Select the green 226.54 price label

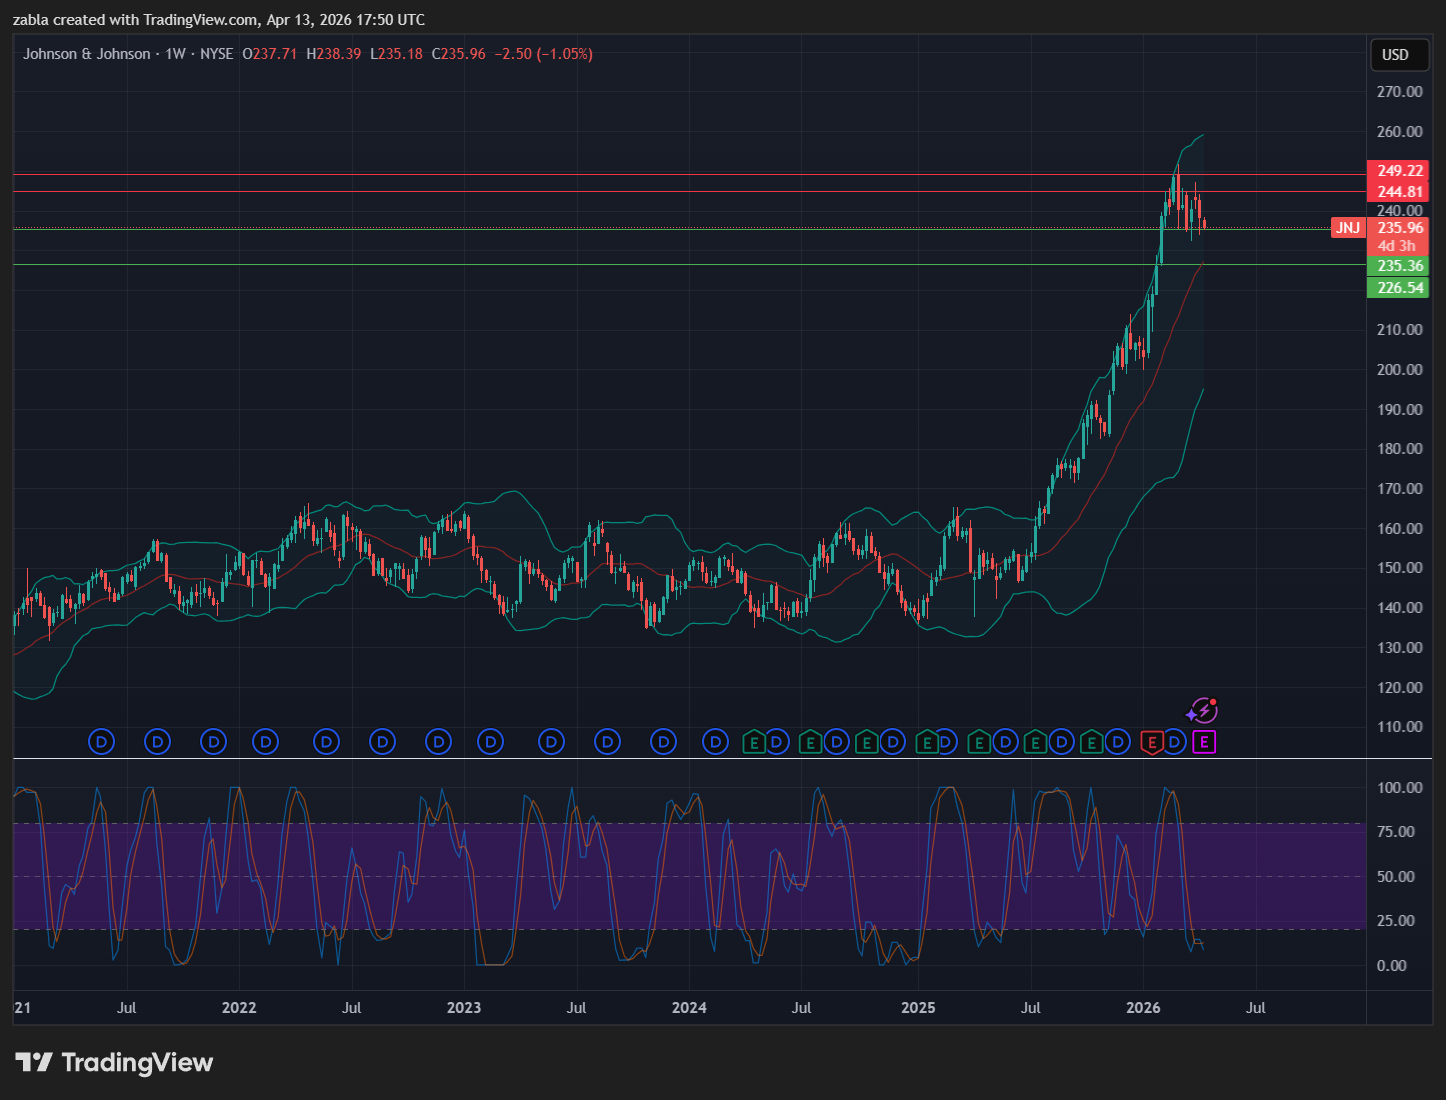tap(1399, 288)
